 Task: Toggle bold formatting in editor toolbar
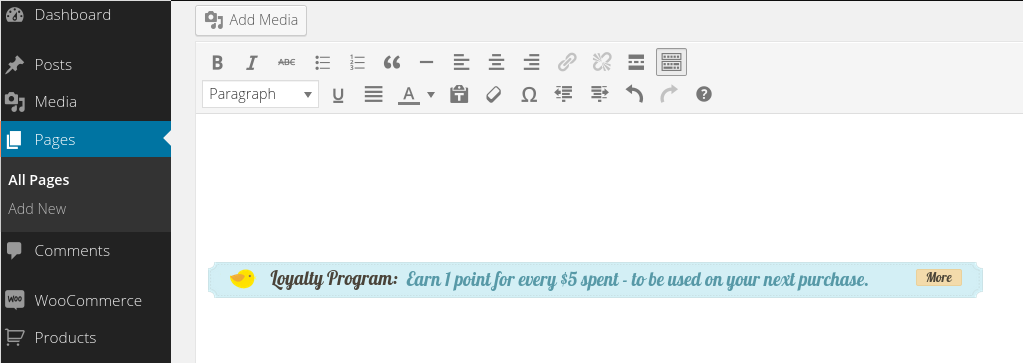[x=217, y=63]
